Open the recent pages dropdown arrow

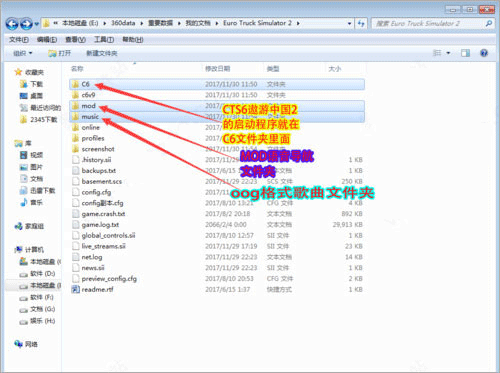(37, 24)
